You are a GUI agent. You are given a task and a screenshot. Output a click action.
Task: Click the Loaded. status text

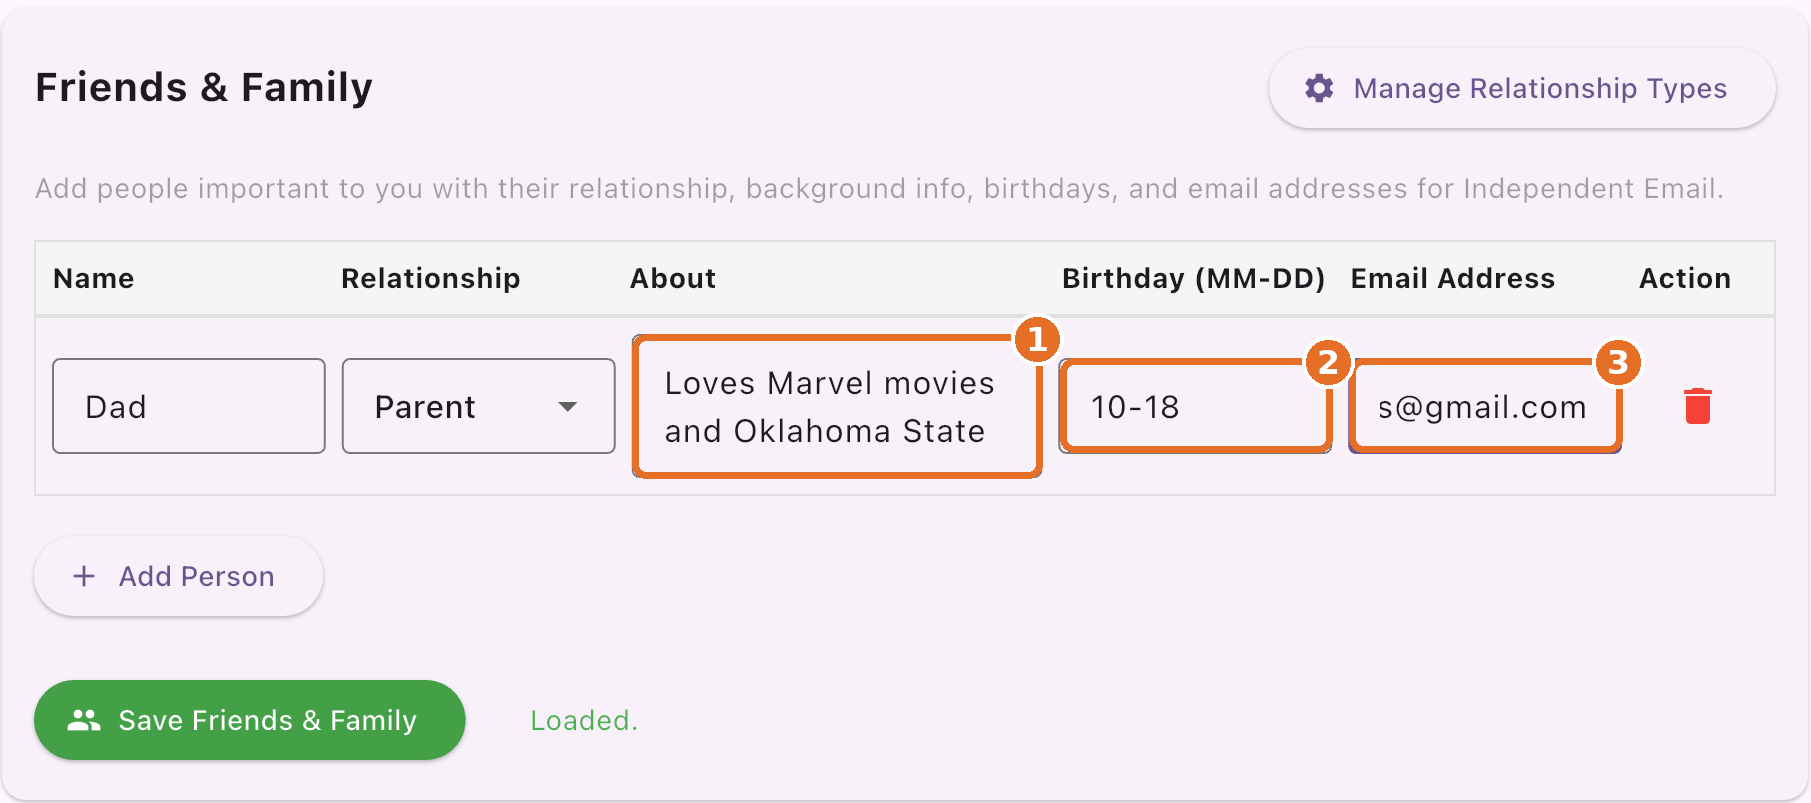[x=584, y=720]
